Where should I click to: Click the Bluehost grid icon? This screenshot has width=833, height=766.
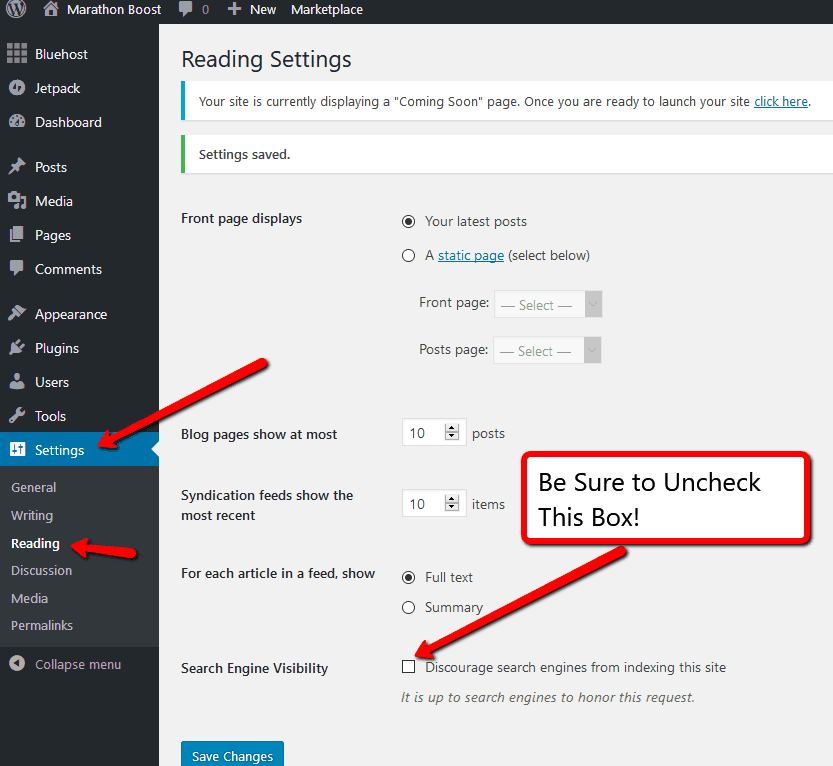click(17, 53)
